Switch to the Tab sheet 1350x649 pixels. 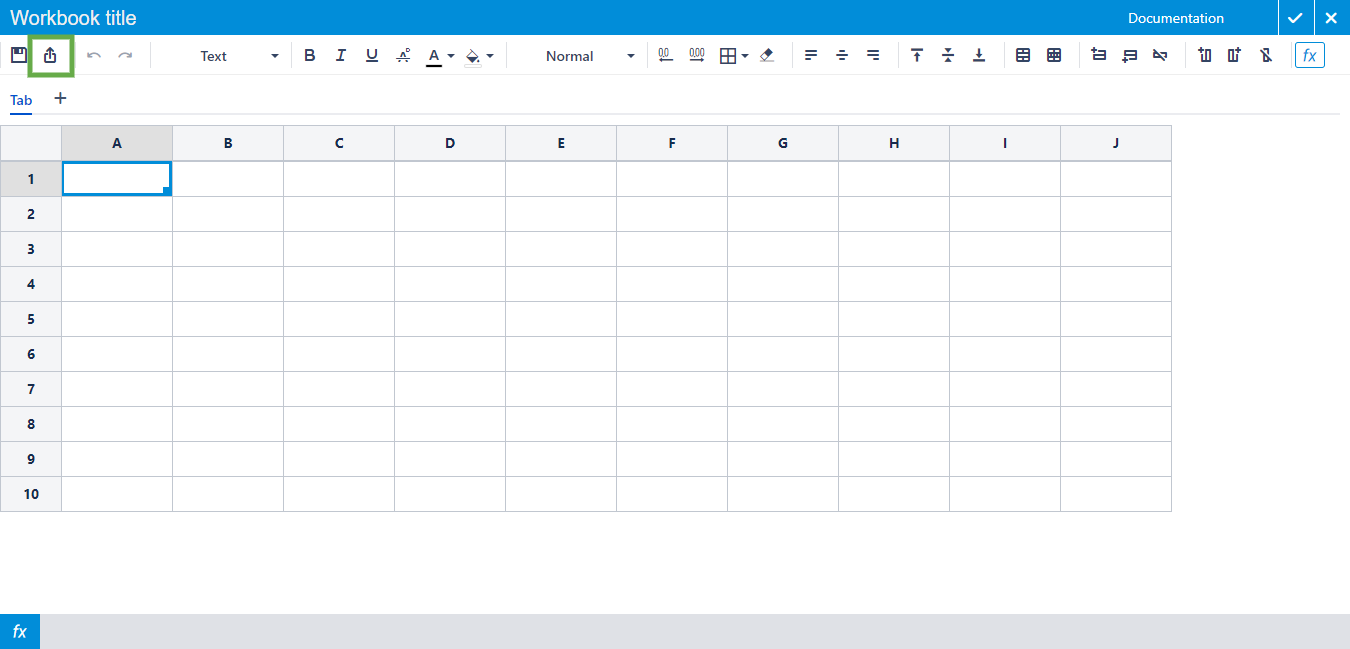click(21, 100)
